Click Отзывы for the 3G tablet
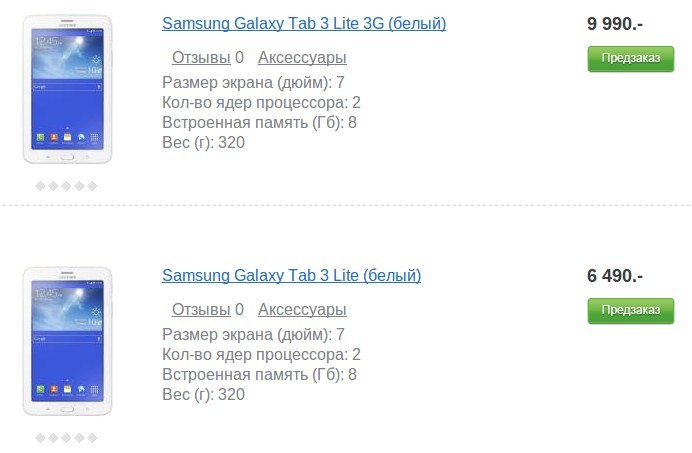Image resolution: width=692 pixels, height=453 pixels. pos(200,58)
